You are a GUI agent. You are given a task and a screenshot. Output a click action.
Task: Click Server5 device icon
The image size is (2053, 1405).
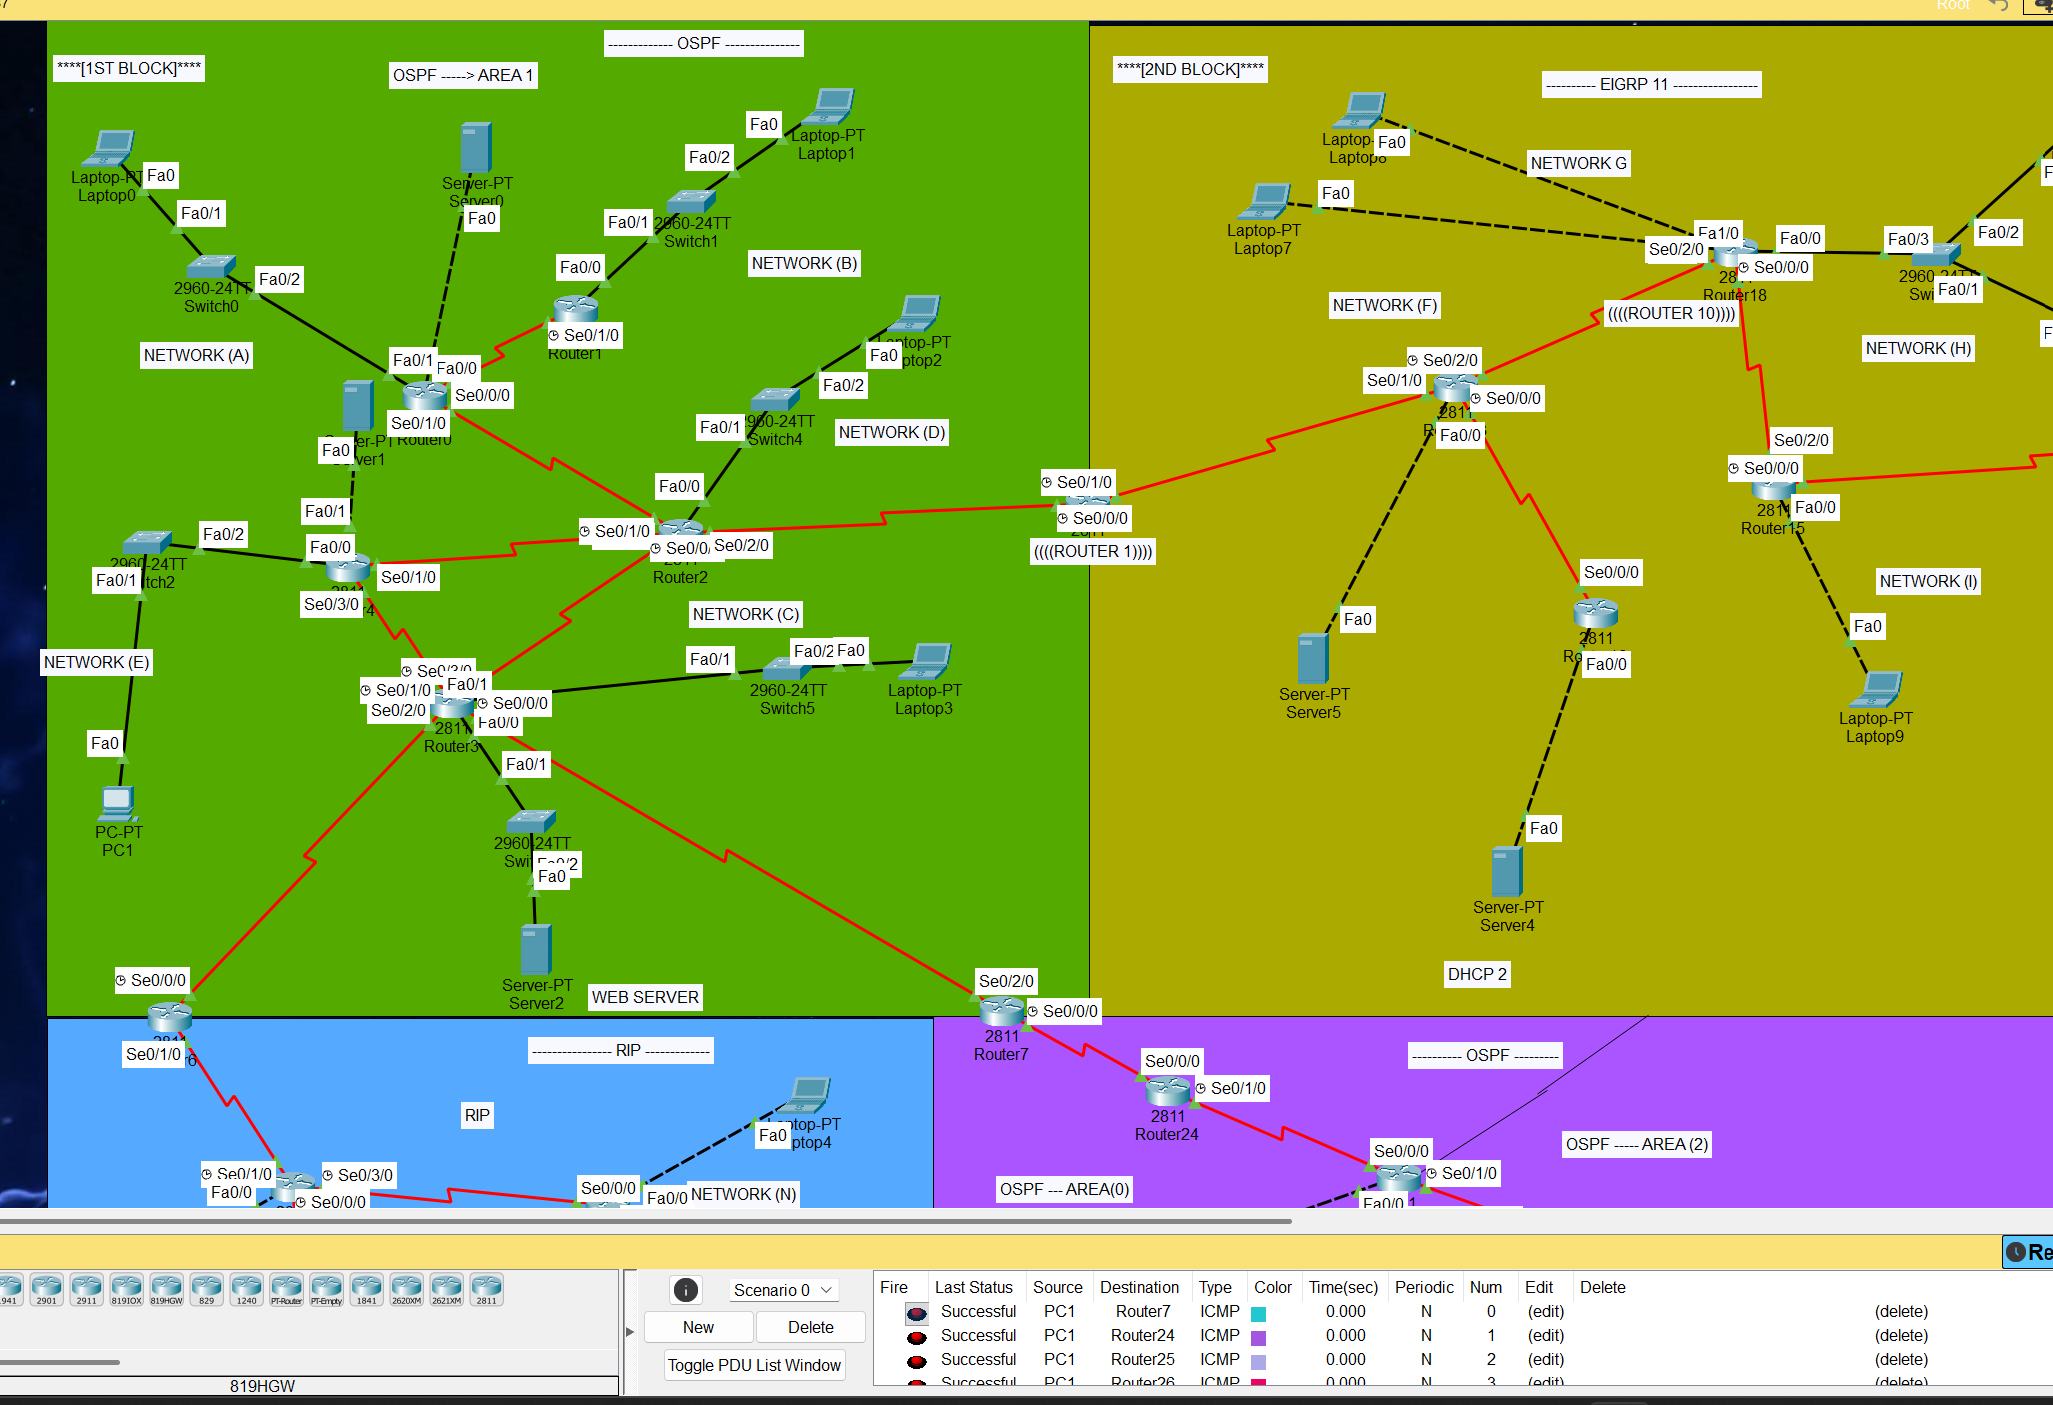coord(1313,659)
